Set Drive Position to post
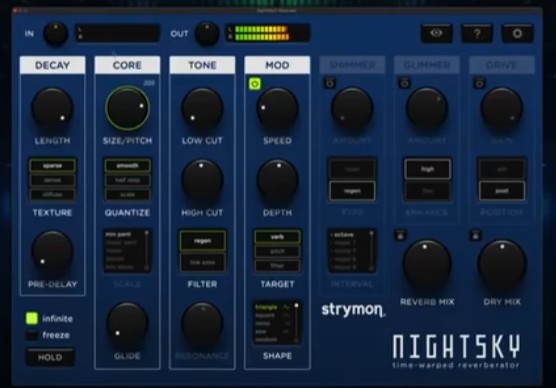Viewport: 556px width, 388px height. 502,191
